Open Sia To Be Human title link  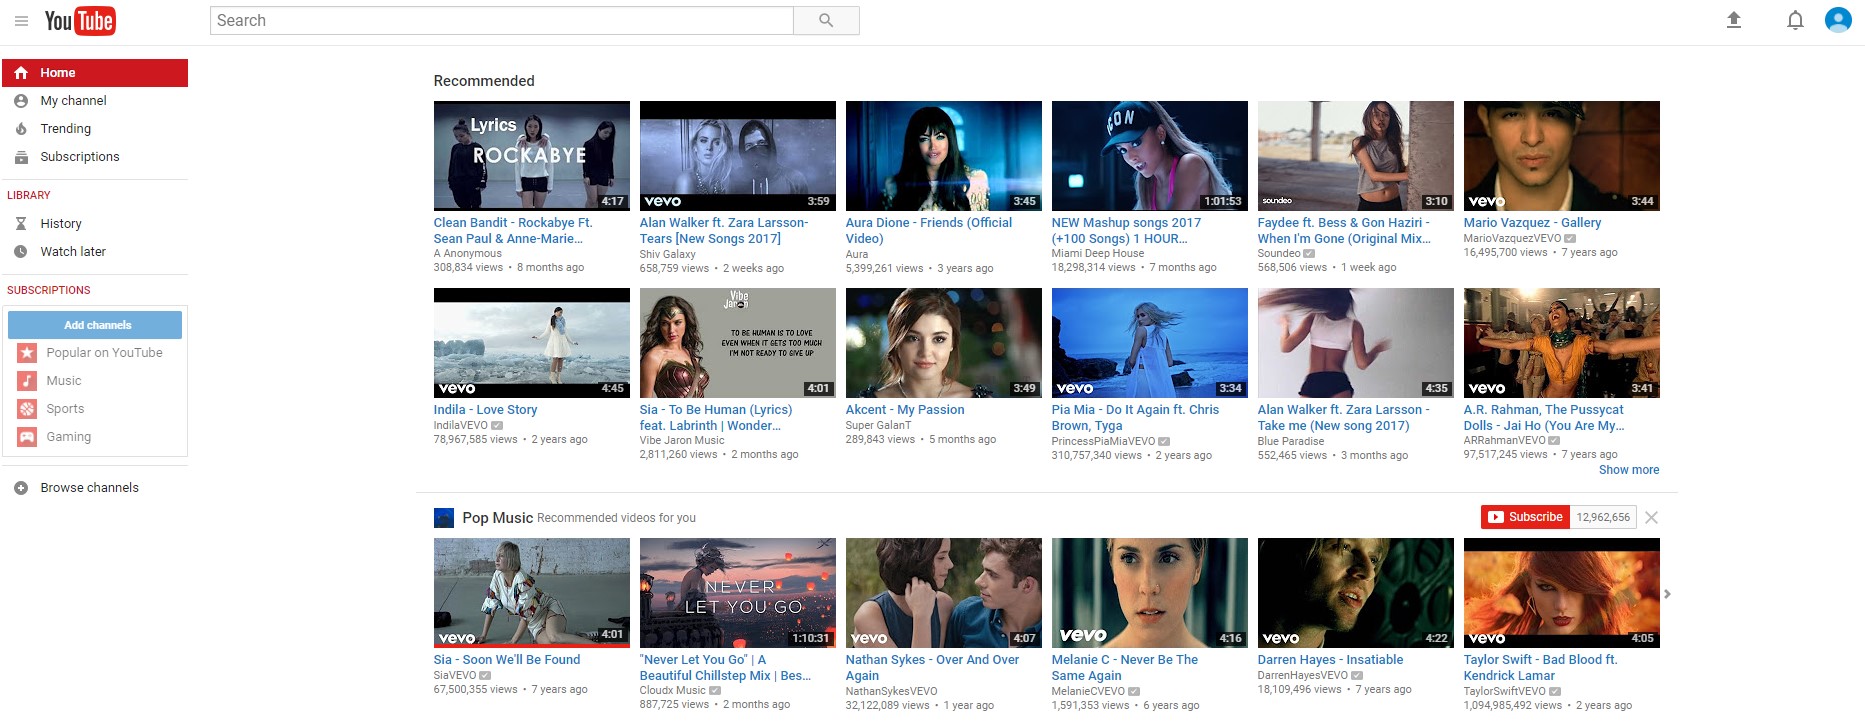(716, 418)
